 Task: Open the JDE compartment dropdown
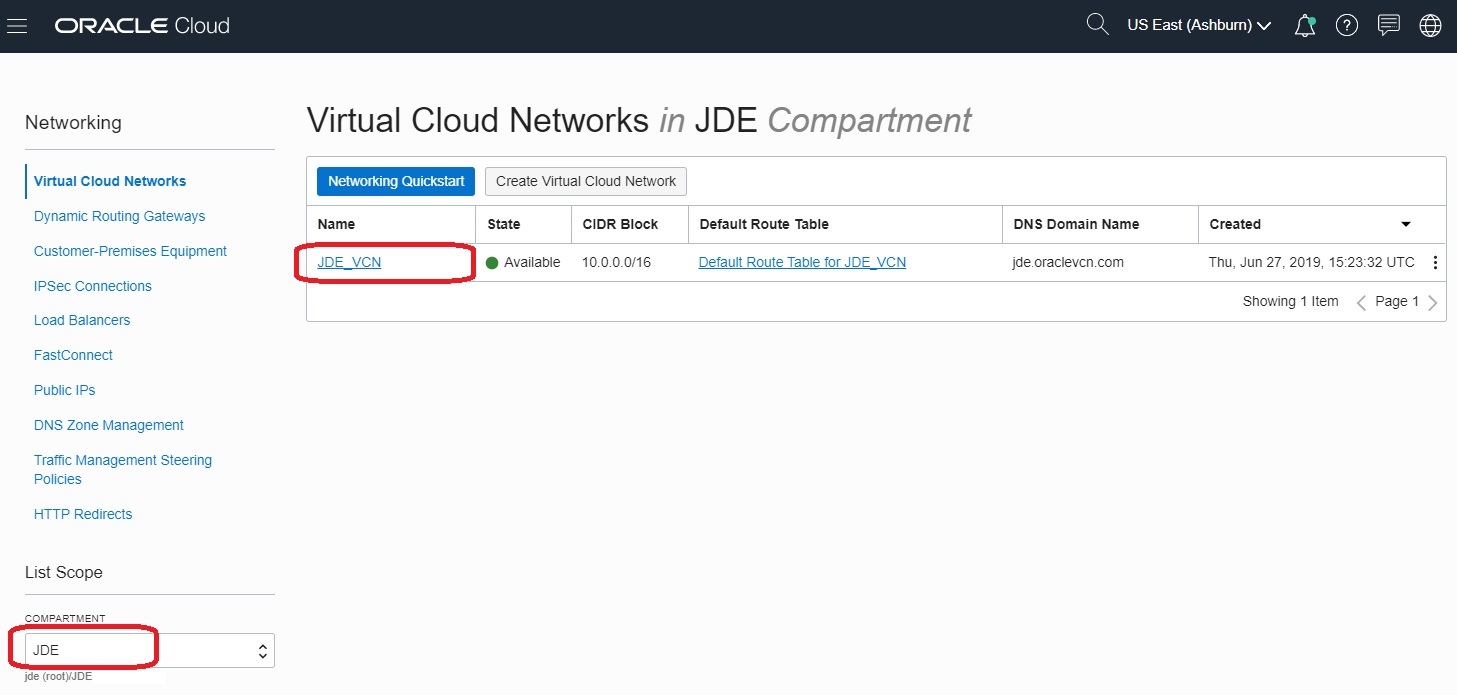[150, 650]
